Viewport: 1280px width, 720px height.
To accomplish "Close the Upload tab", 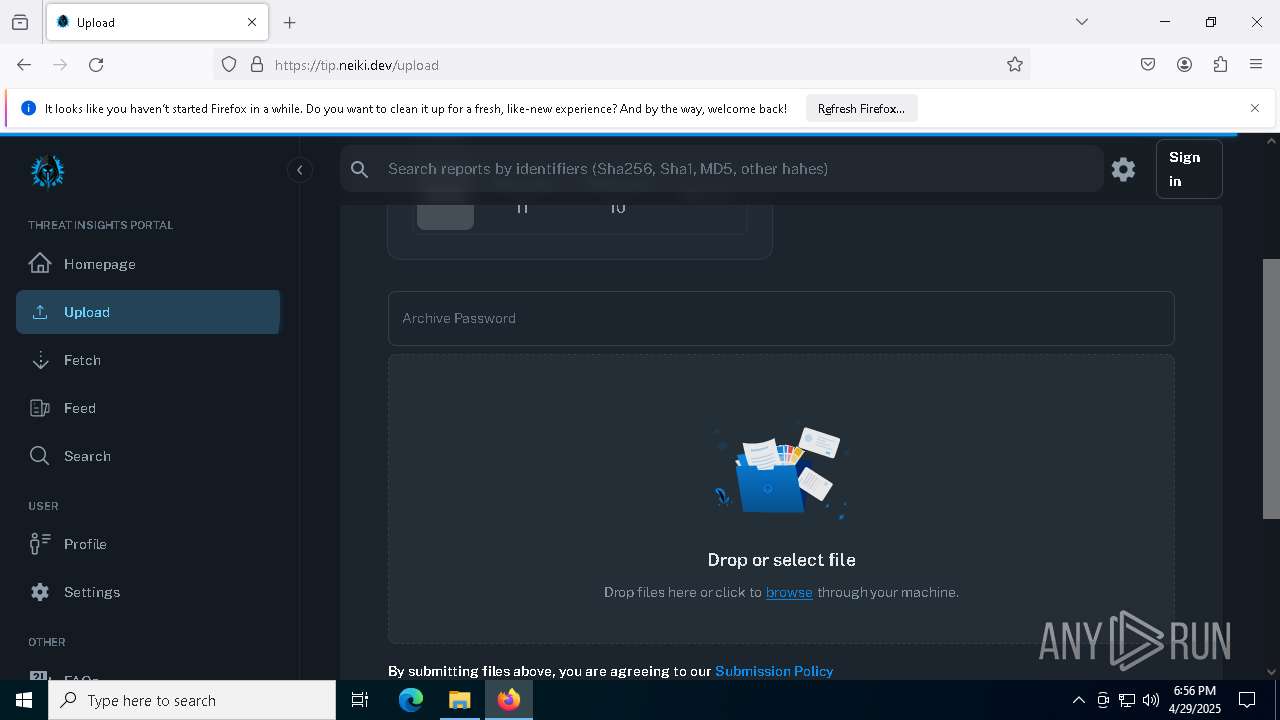I will click(252, 22).
